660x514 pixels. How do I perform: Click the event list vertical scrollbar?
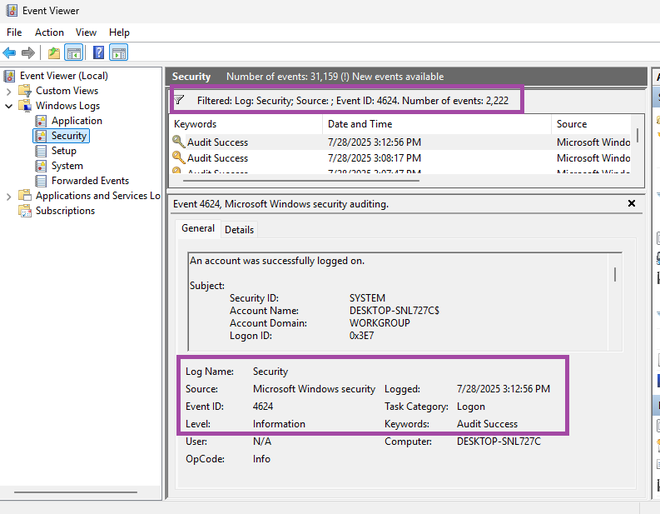[x=638, y=136]
